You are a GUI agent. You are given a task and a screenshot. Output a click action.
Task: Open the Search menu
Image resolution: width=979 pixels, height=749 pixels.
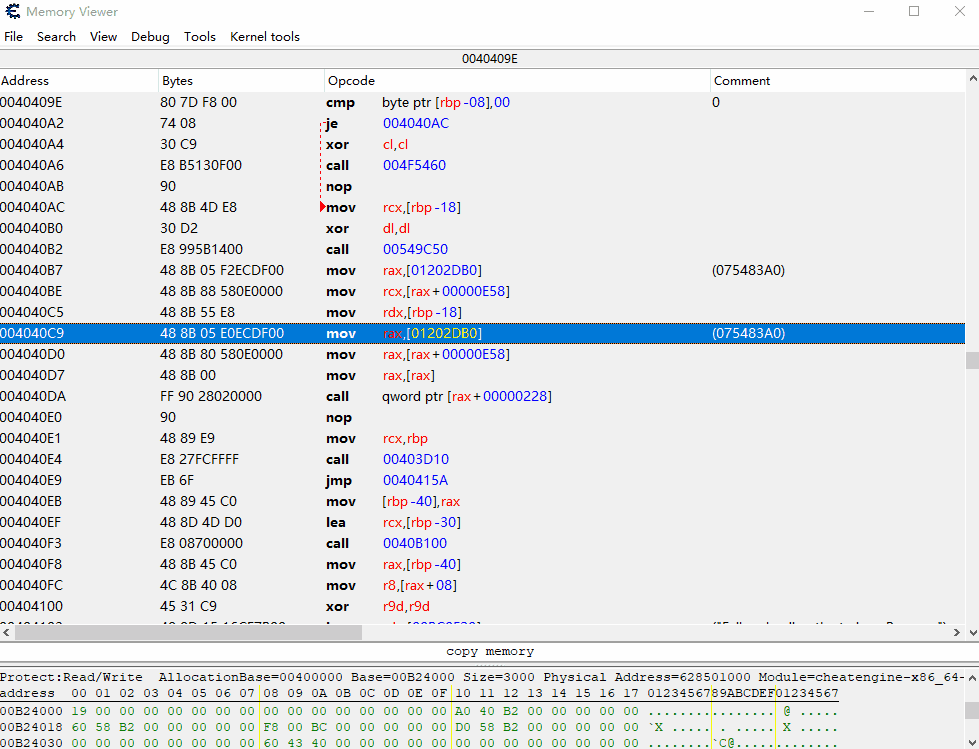[56, 37]
